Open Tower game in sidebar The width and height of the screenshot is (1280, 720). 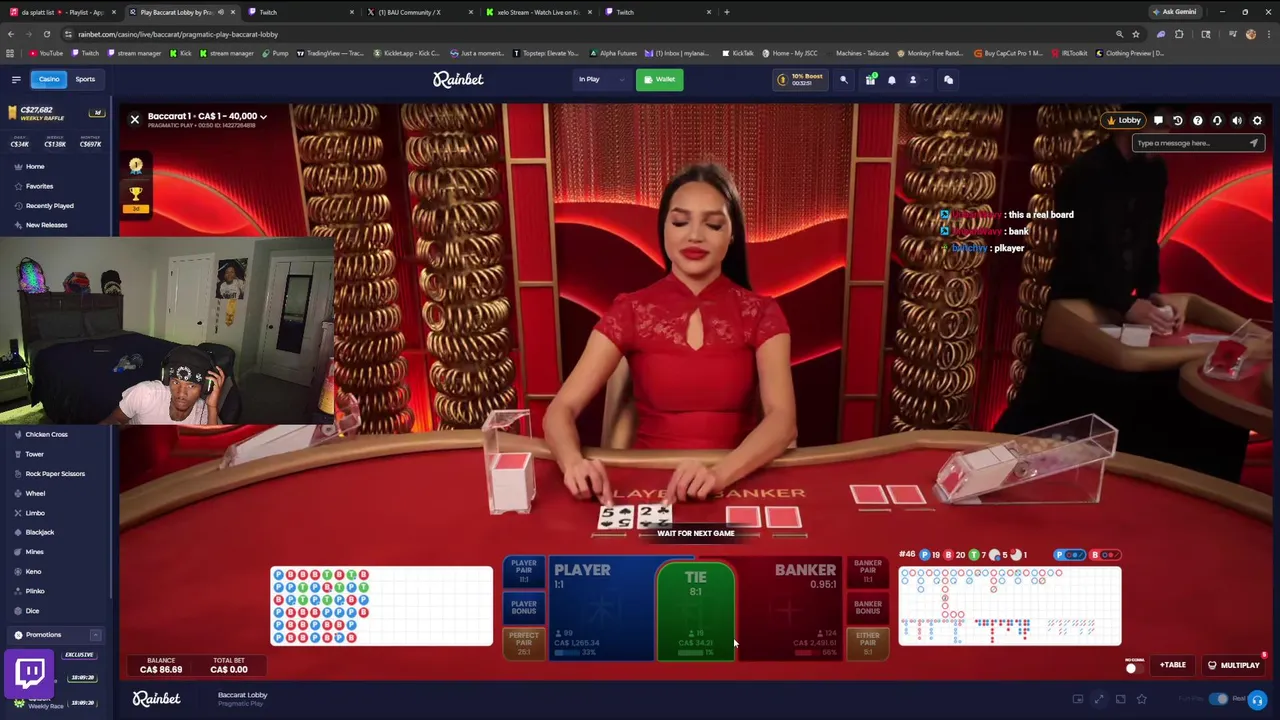point(34,454)
